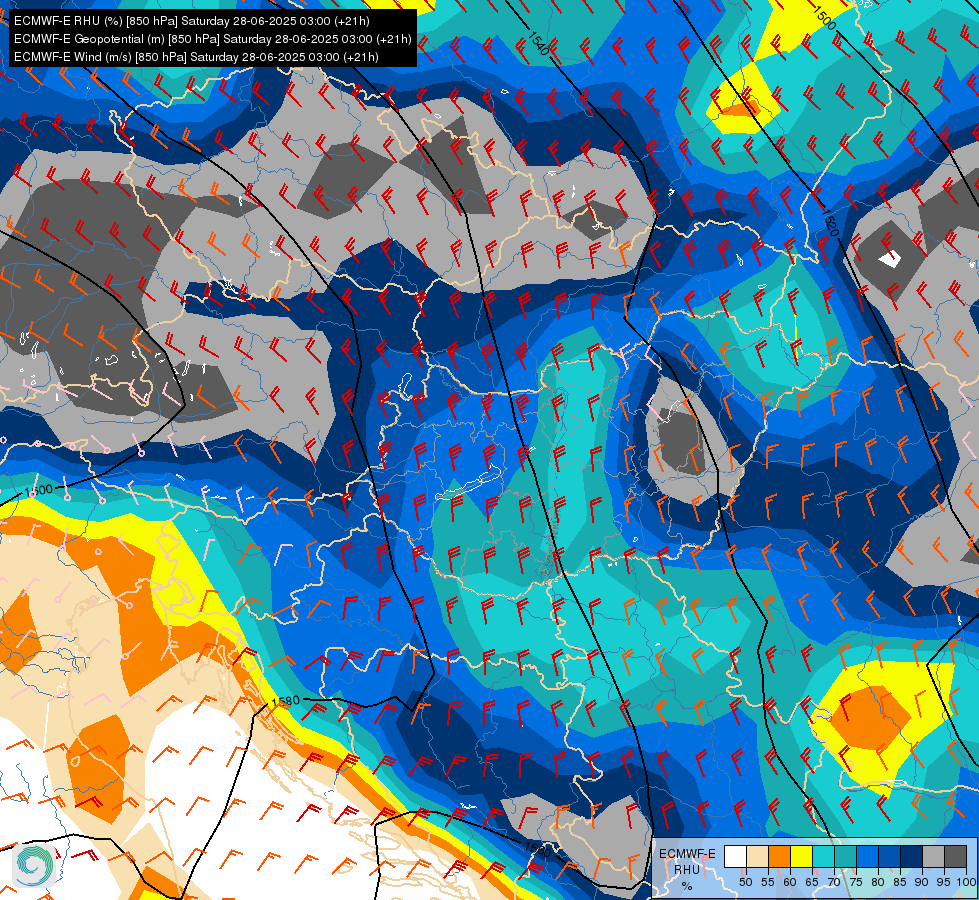
Task: Click the swirl logo icon on the map
Action: click(x=34, y=864)
